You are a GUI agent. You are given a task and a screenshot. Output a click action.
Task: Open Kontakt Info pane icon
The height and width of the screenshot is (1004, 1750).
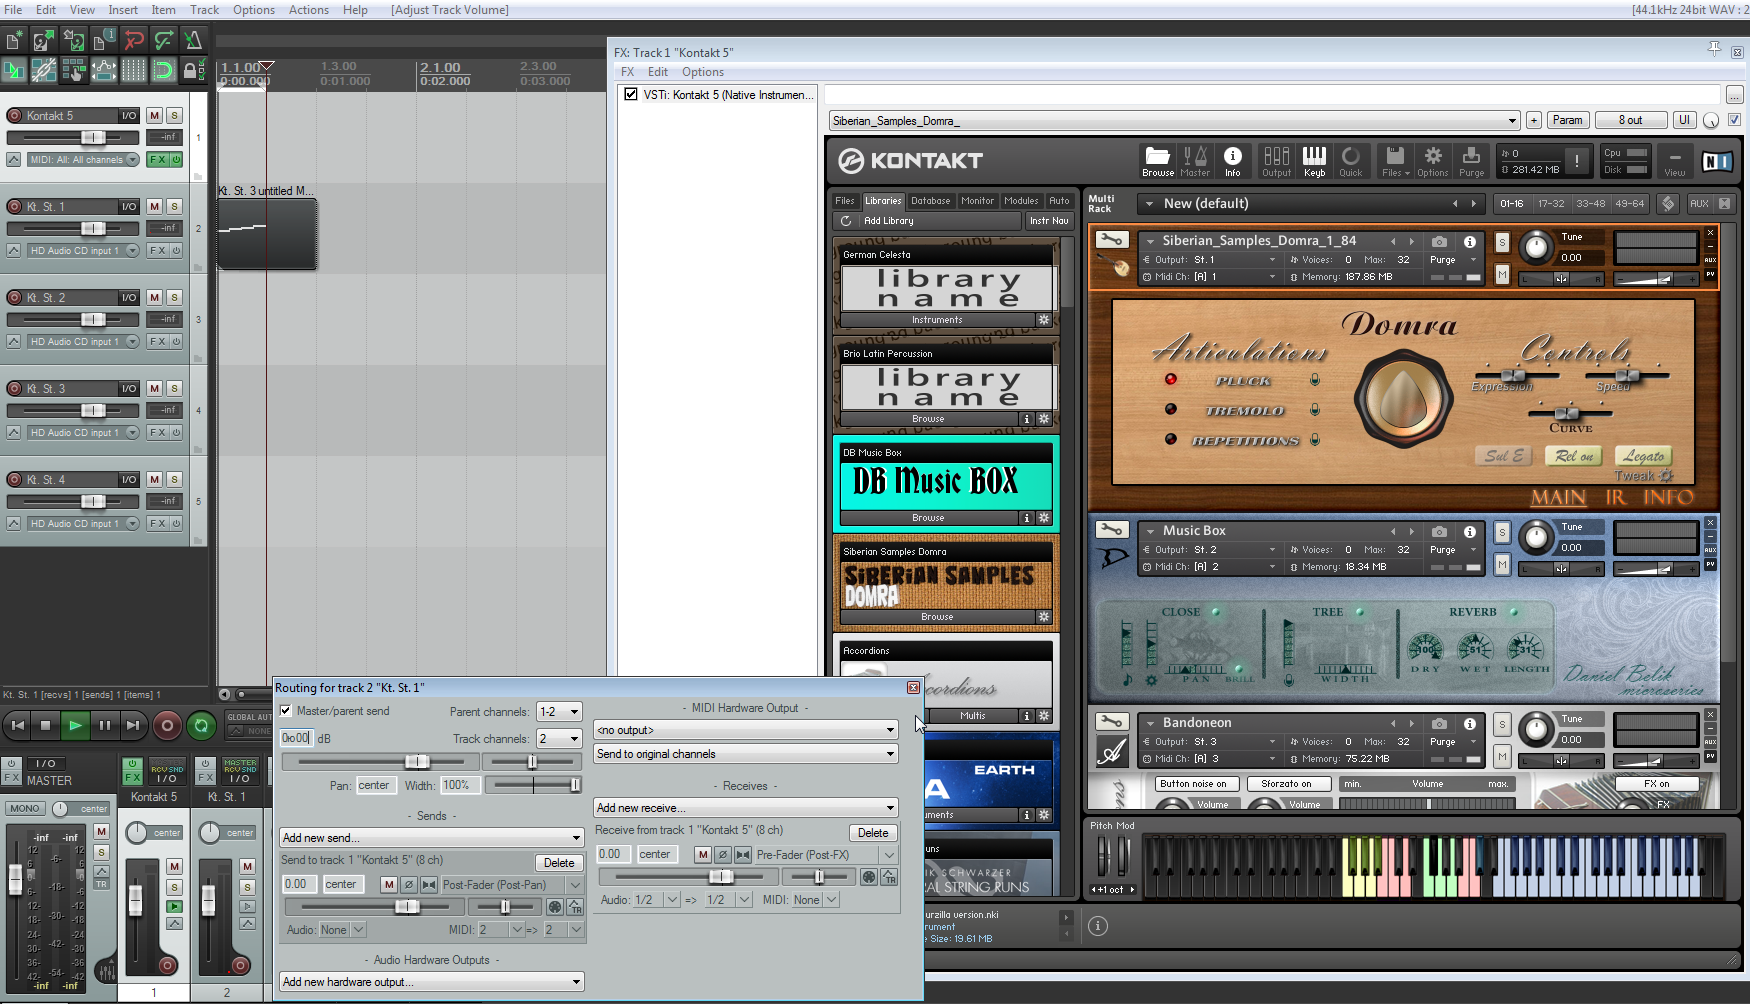click(1233, 160)
